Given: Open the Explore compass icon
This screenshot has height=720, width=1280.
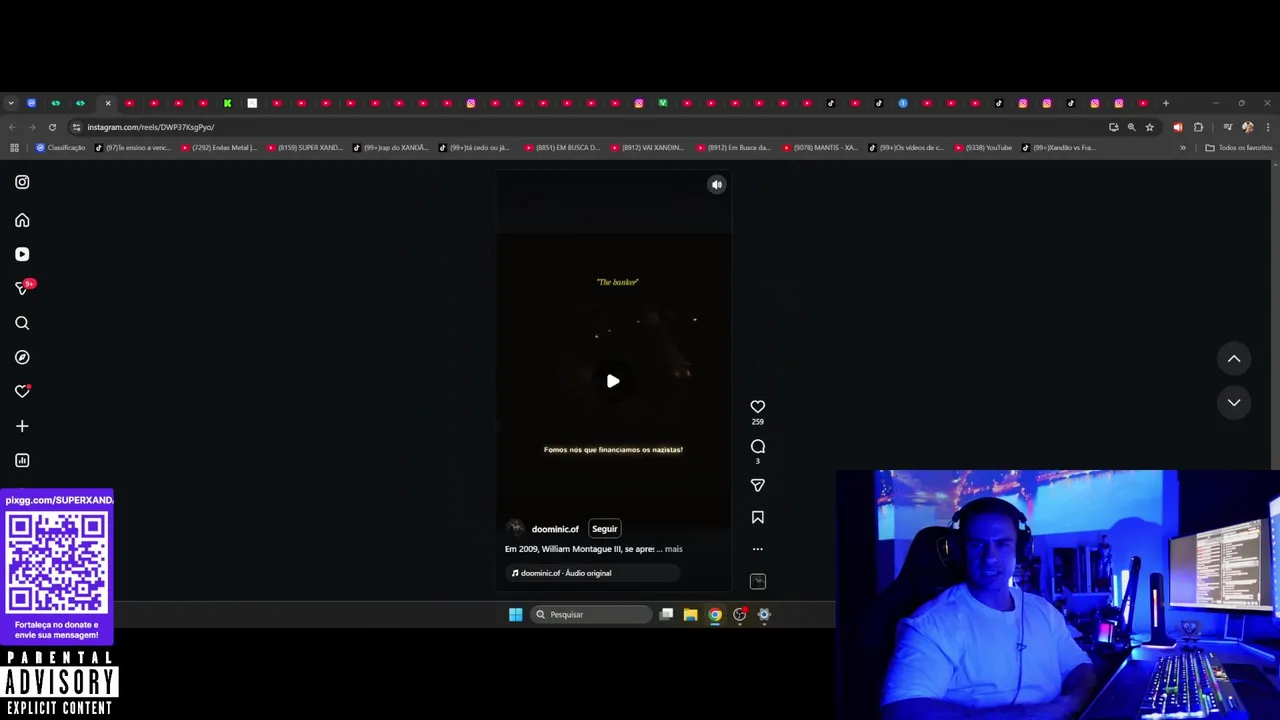Looking at the screenshot, I should click(22, 357).
